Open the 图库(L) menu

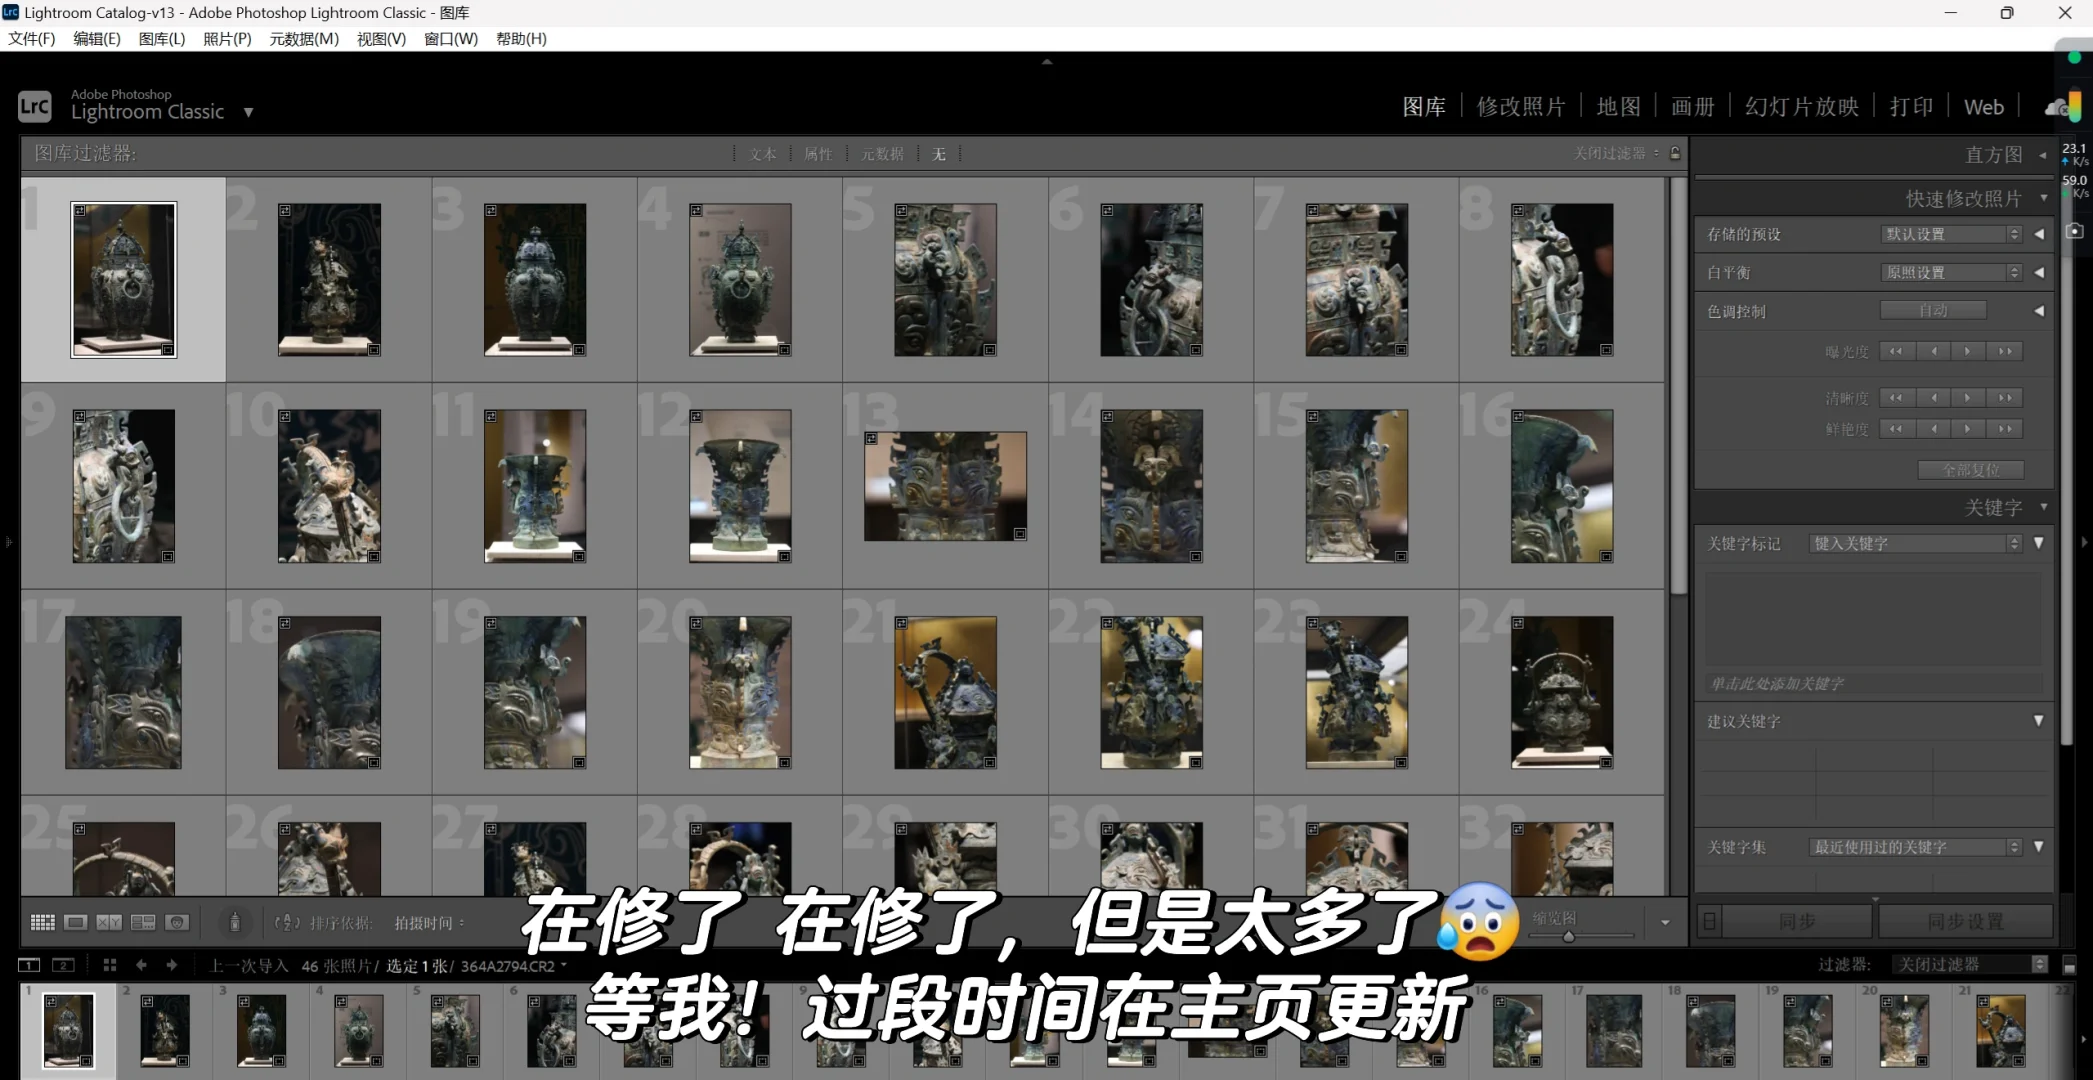click(x=162, y=38)
